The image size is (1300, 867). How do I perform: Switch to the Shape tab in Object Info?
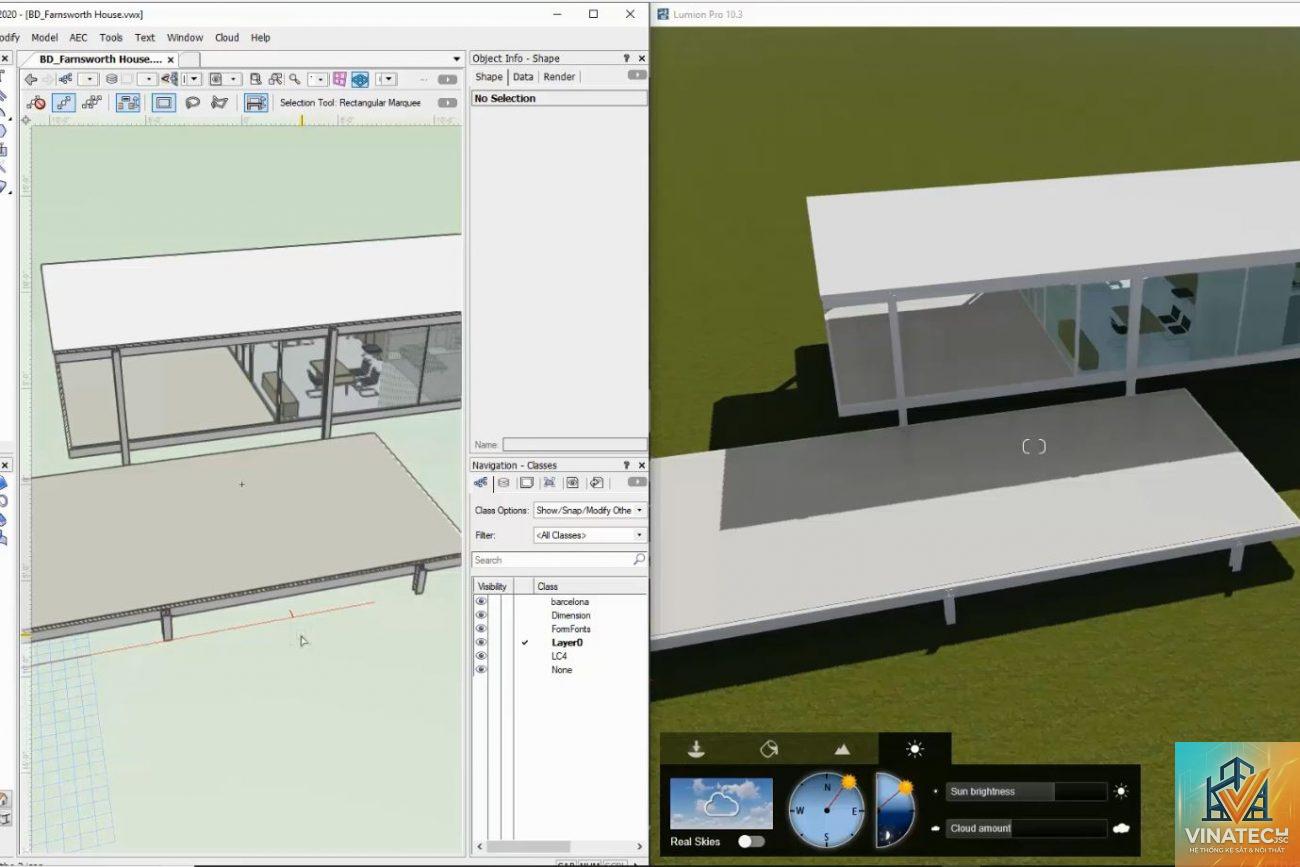click(489, 77)
